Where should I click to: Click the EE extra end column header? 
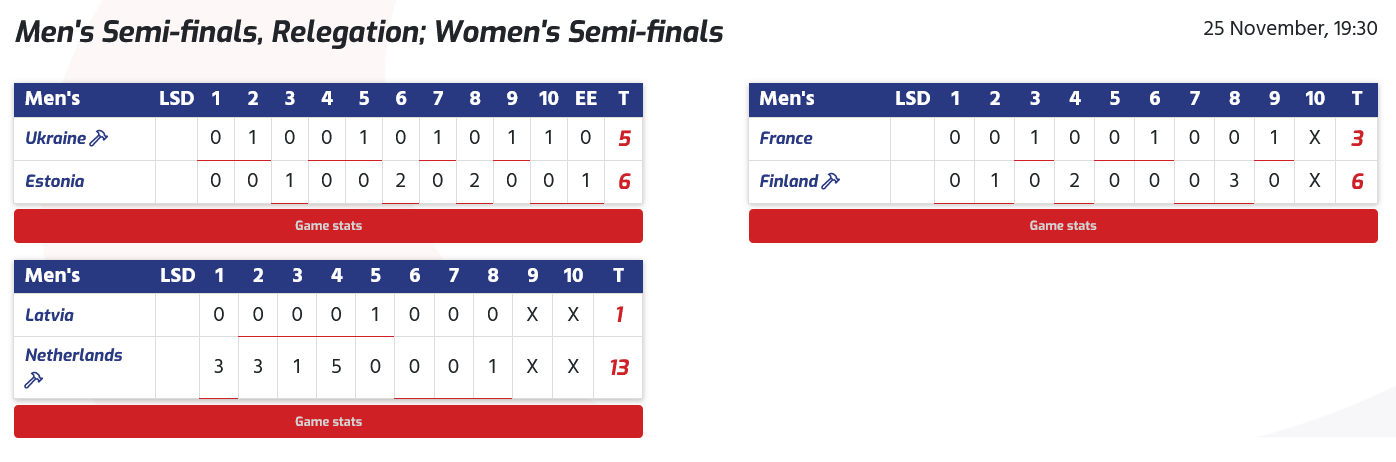click(x=586, y=98)
